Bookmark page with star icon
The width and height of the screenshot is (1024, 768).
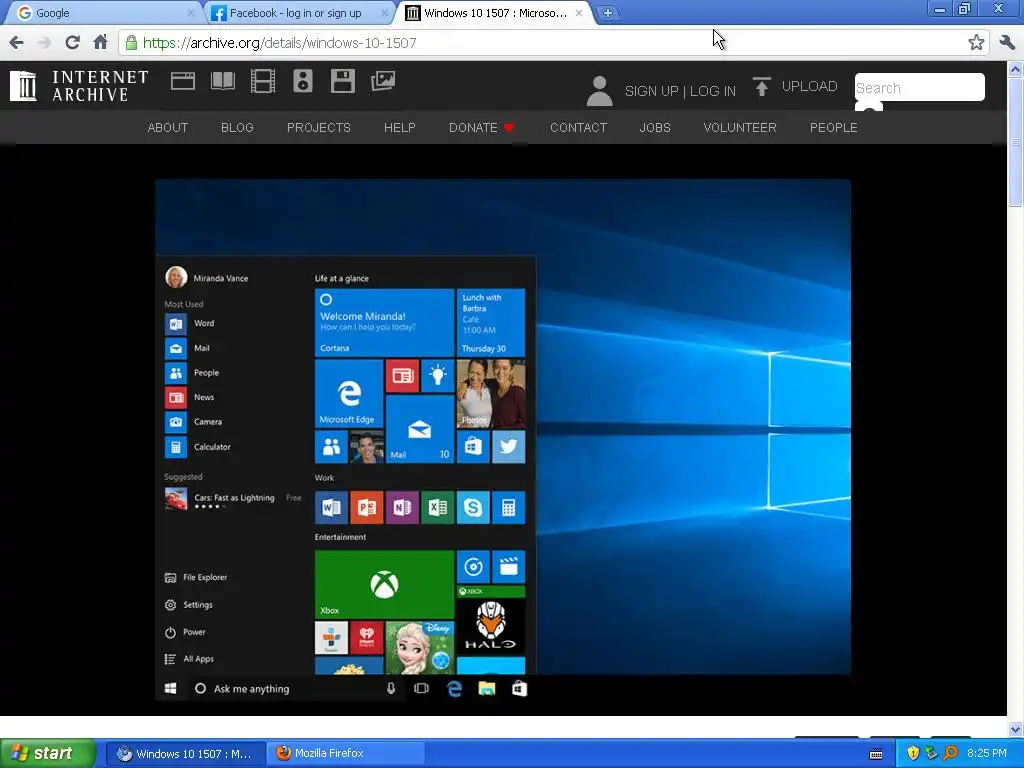(976, 43)
